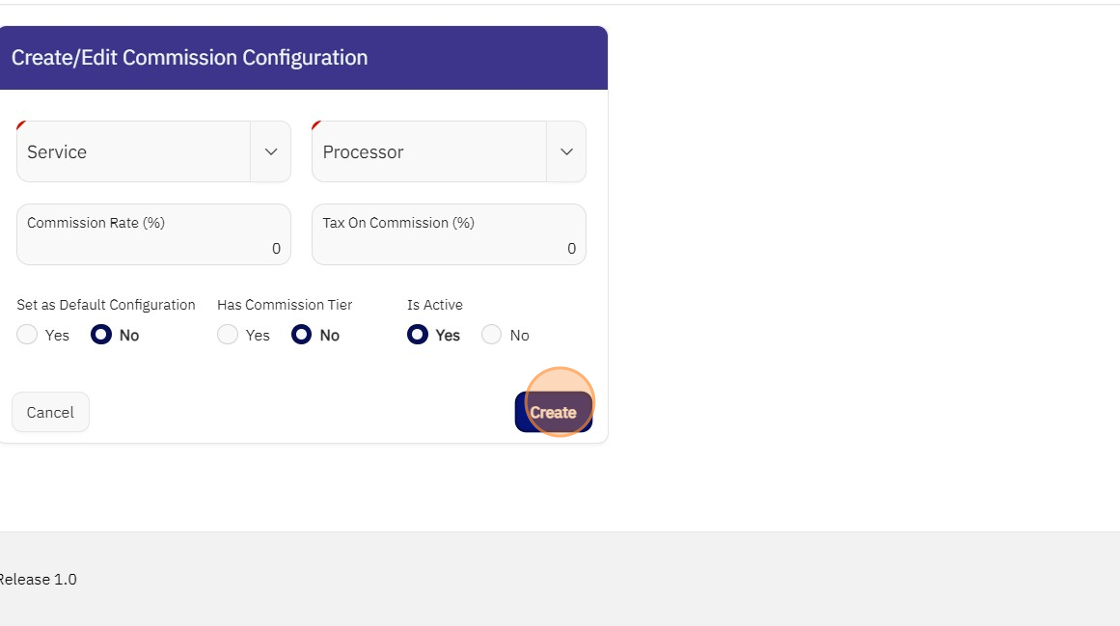This screenshot has width=1120, height=626.
Task: Choose Yes for Has Commission Tier
Action: pos(228,335)
